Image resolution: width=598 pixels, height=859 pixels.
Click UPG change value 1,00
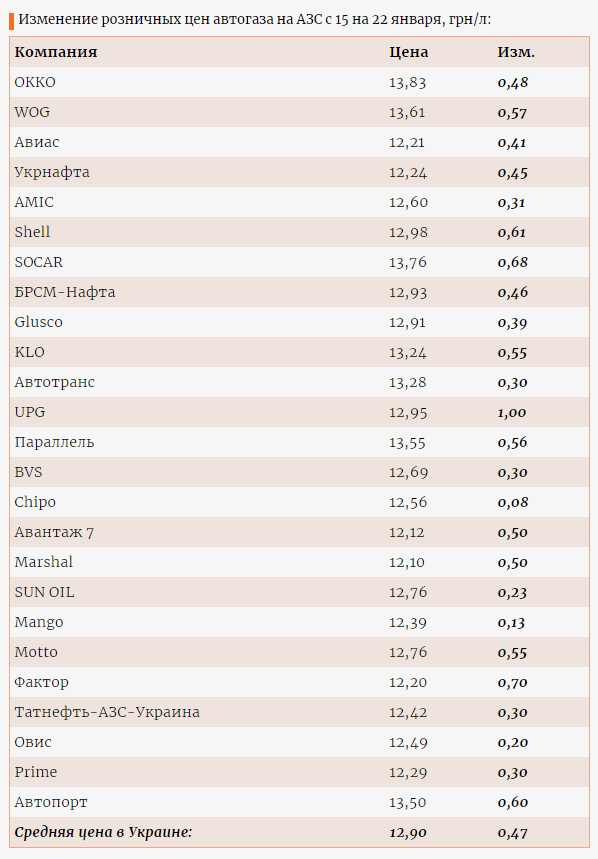coord(511,413)
